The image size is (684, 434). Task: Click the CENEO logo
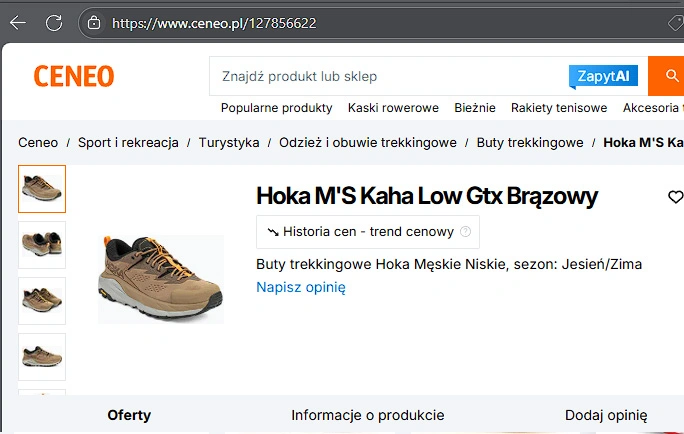(74, 76)
